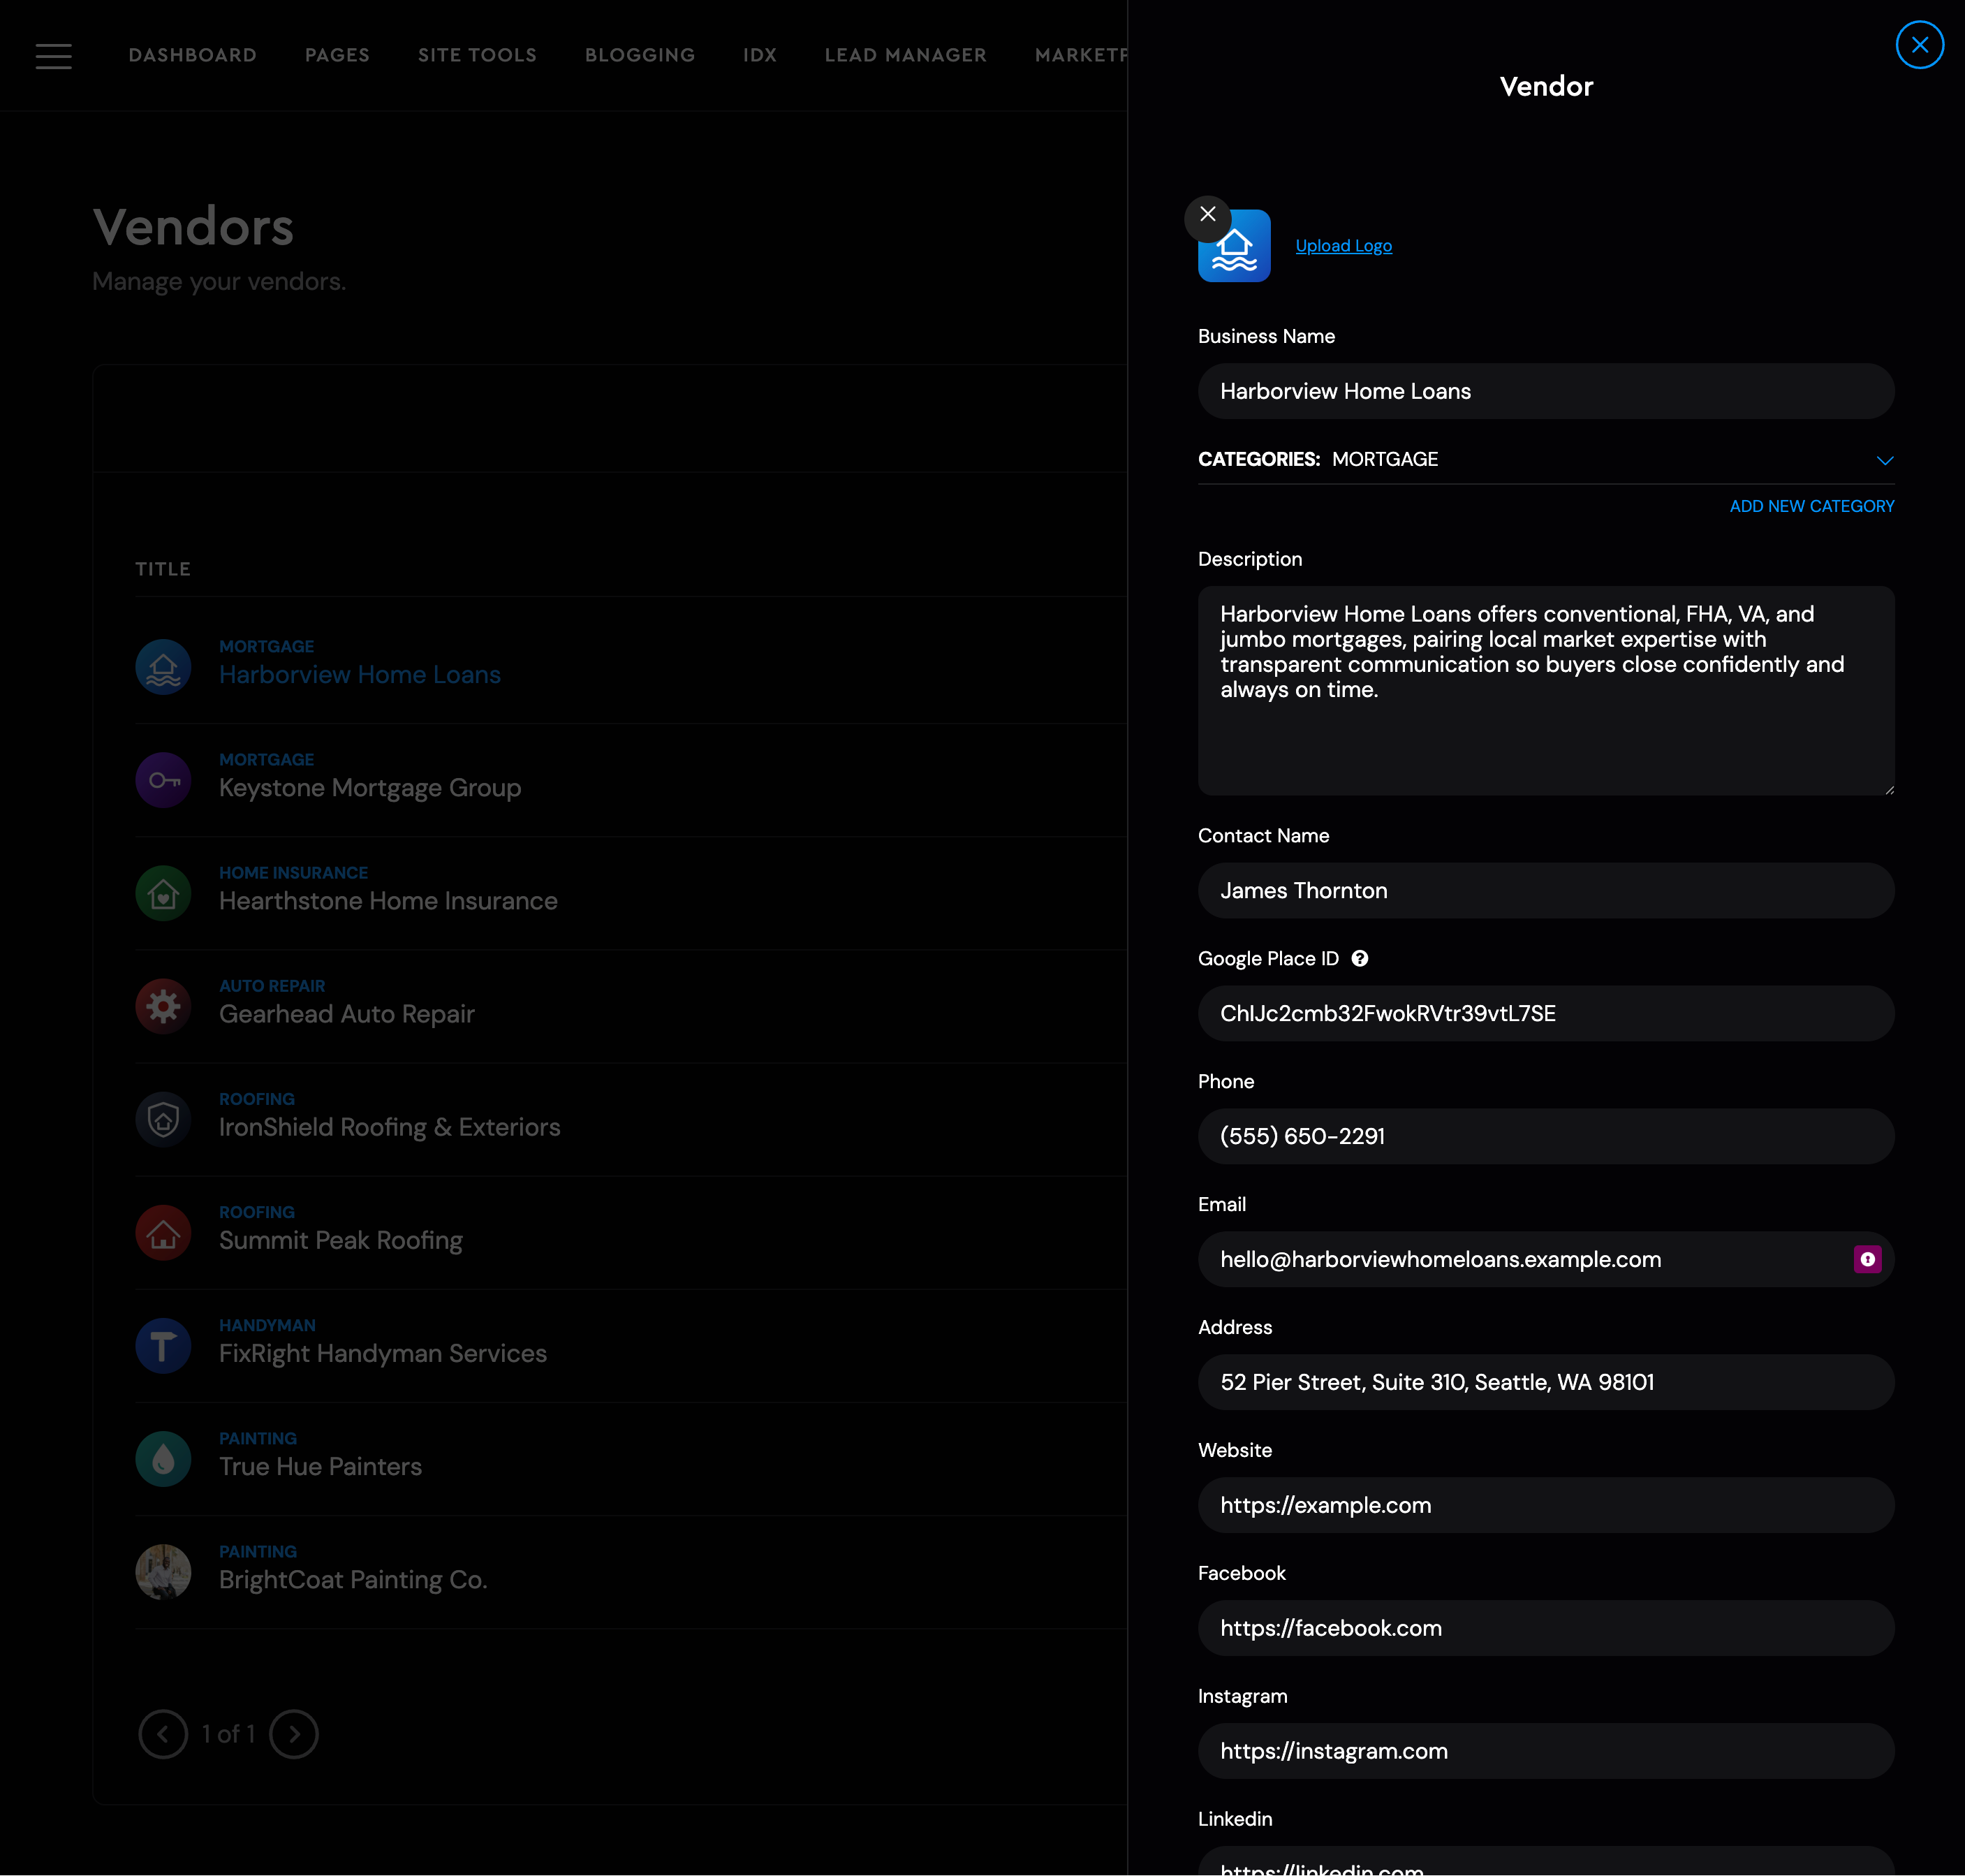Screen dimensions: 1965x1876
Task: Click the FixRight Handyman hammer icon
Action: point(163,1345)
